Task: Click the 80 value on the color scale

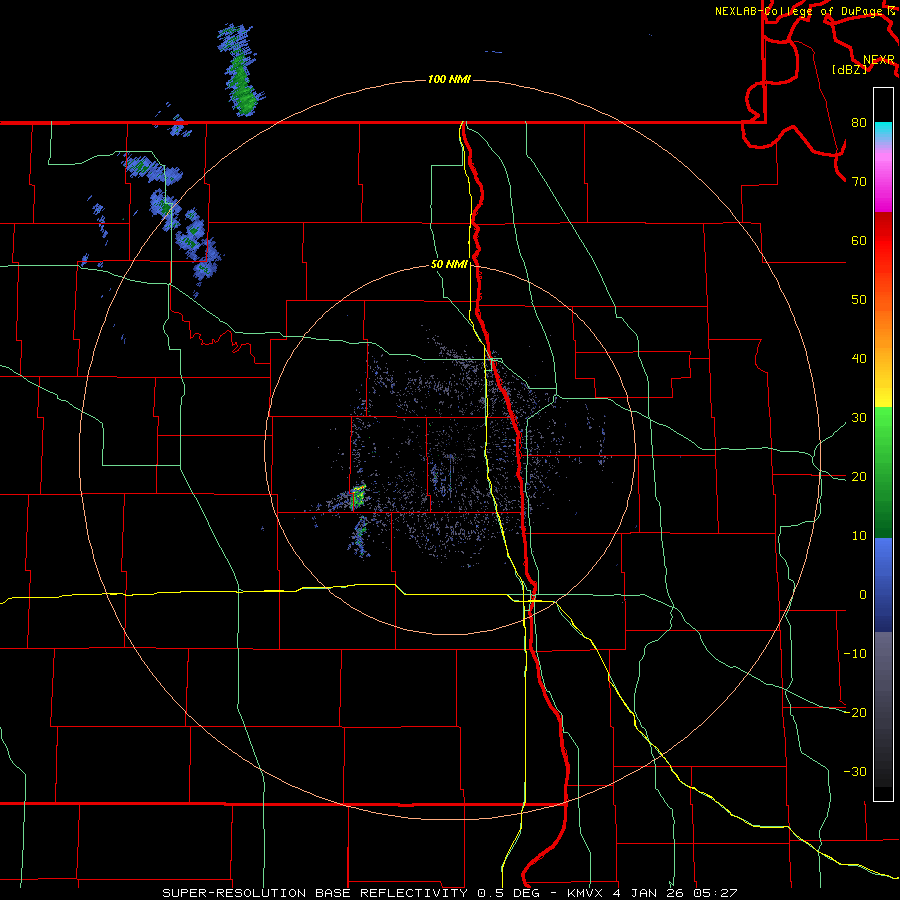Action: (859, 123)
